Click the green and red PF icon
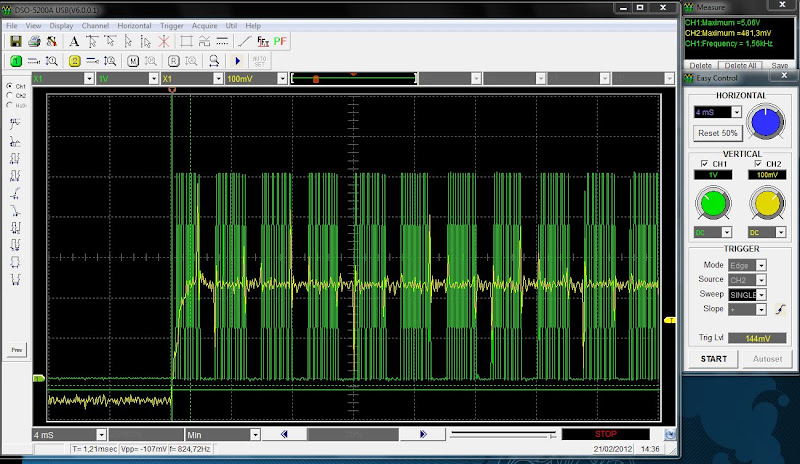The image size is (800, 464). pos(280,41)
